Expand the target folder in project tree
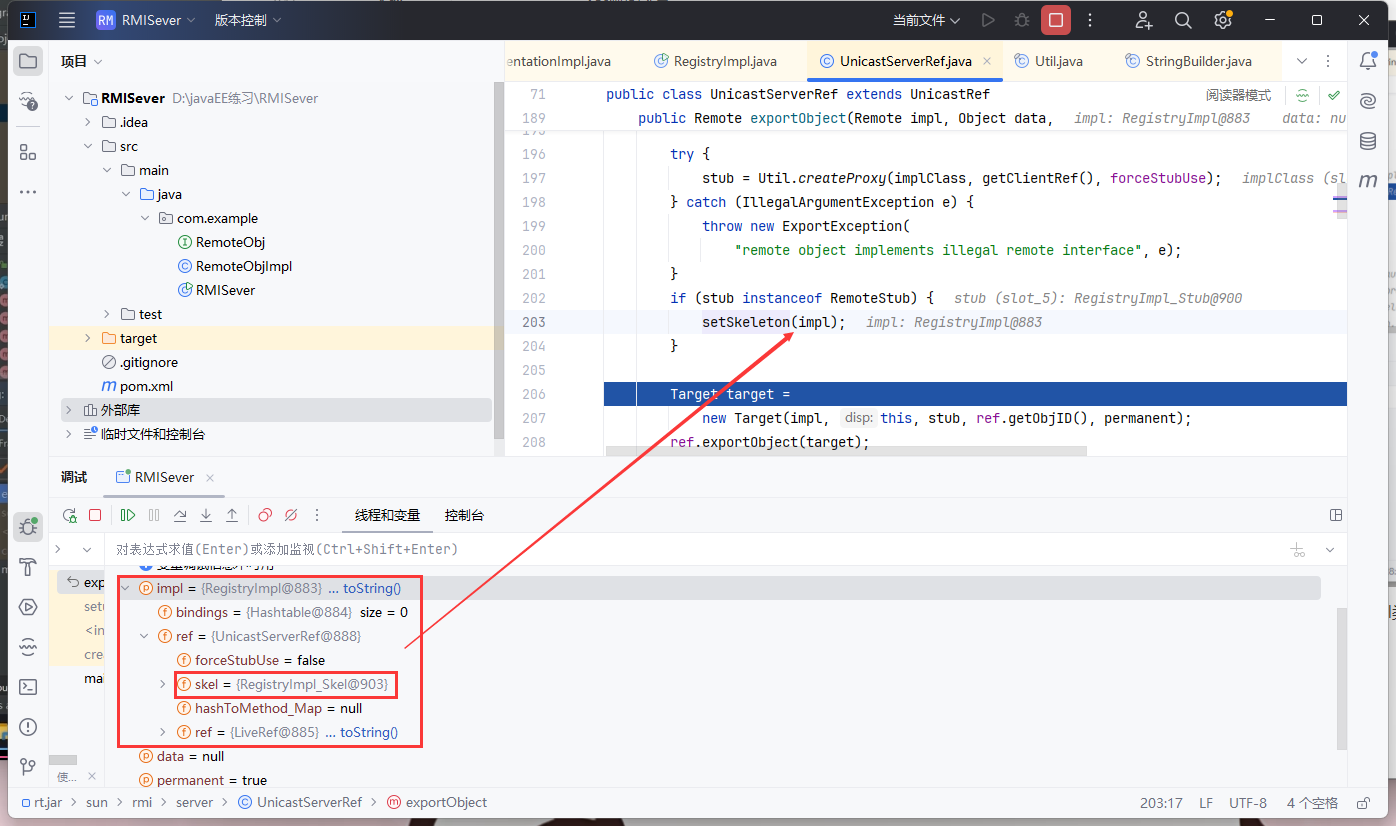1396x826 pixels. pyautogui.click(x=88, y=338)
